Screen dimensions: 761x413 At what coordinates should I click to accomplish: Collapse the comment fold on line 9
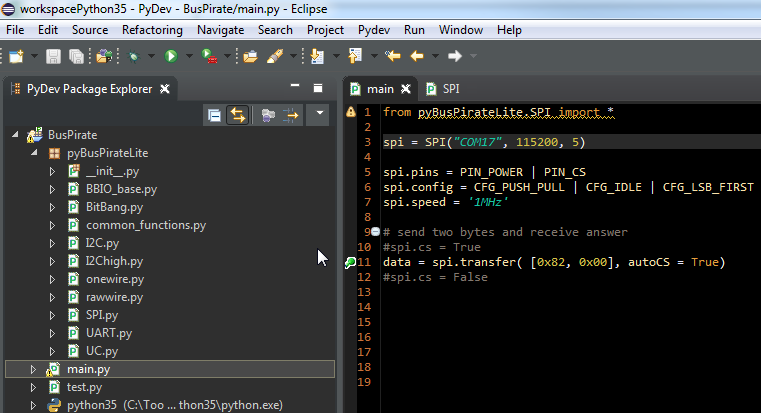click(376, 232)
